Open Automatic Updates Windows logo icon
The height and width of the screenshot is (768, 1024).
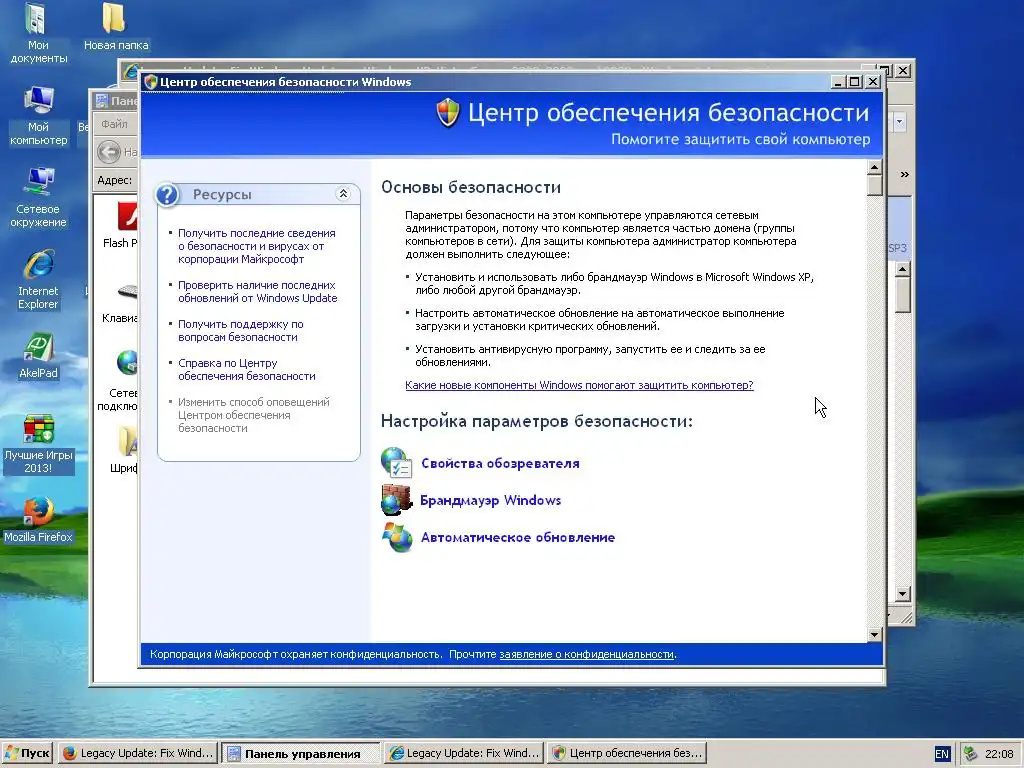tap(397, 537)
